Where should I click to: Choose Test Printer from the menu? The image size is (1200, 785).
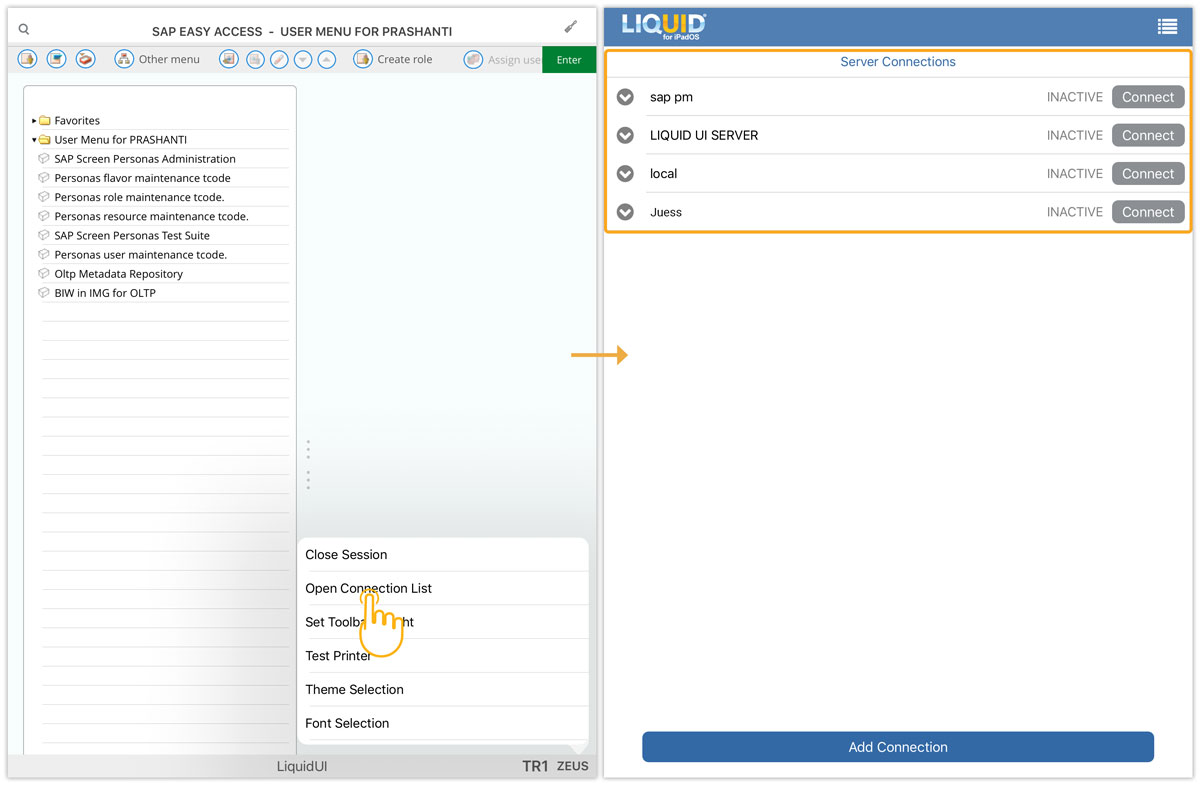coord(443,656)
